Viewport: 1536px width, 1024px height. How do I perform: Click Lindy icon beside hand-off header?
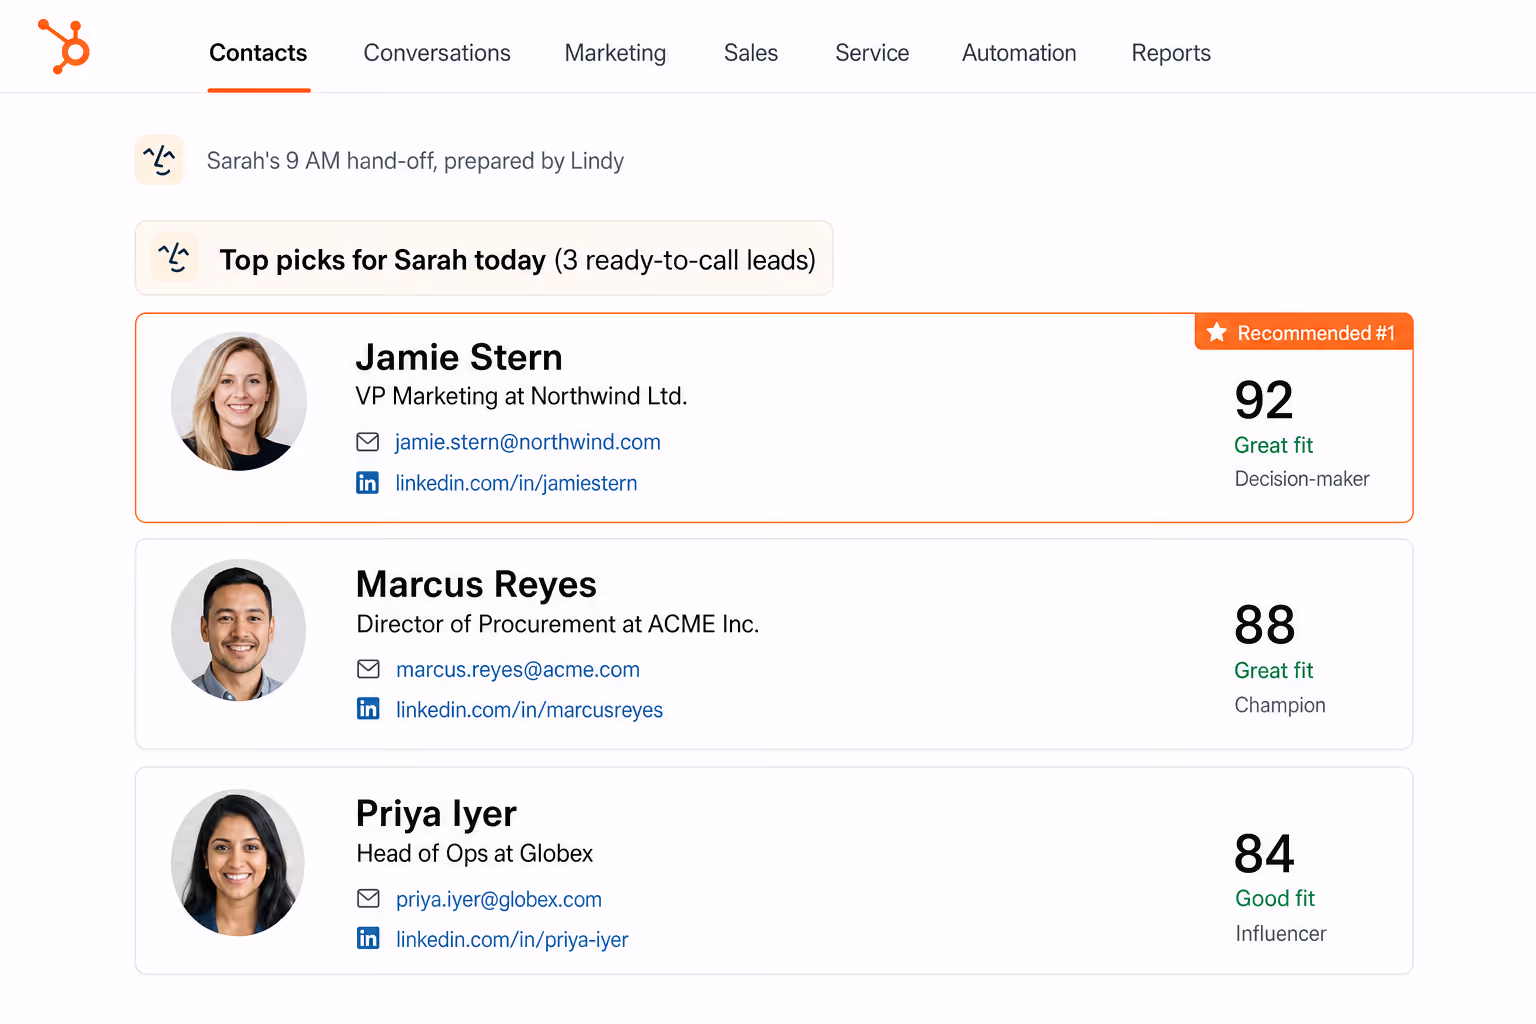[160, 160]
